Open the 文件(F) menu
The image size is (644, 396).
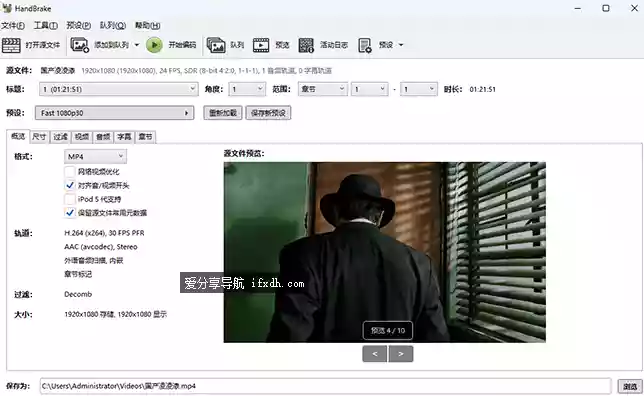(13, 25)
